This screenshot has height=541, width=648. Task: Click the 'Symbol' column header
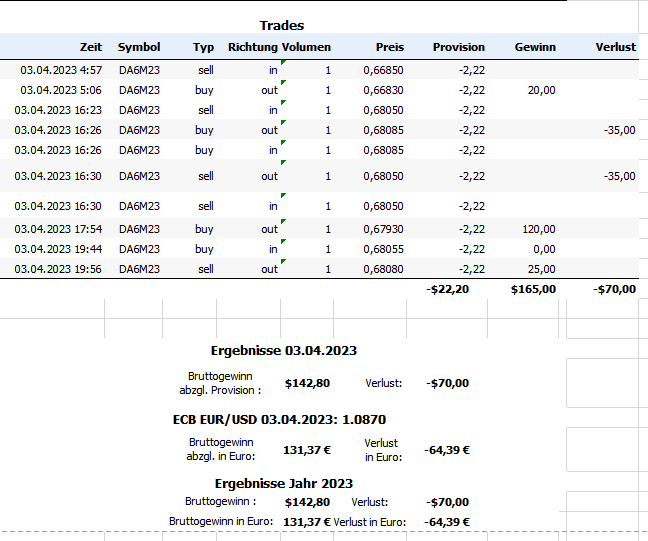click(x=139, y=47)
